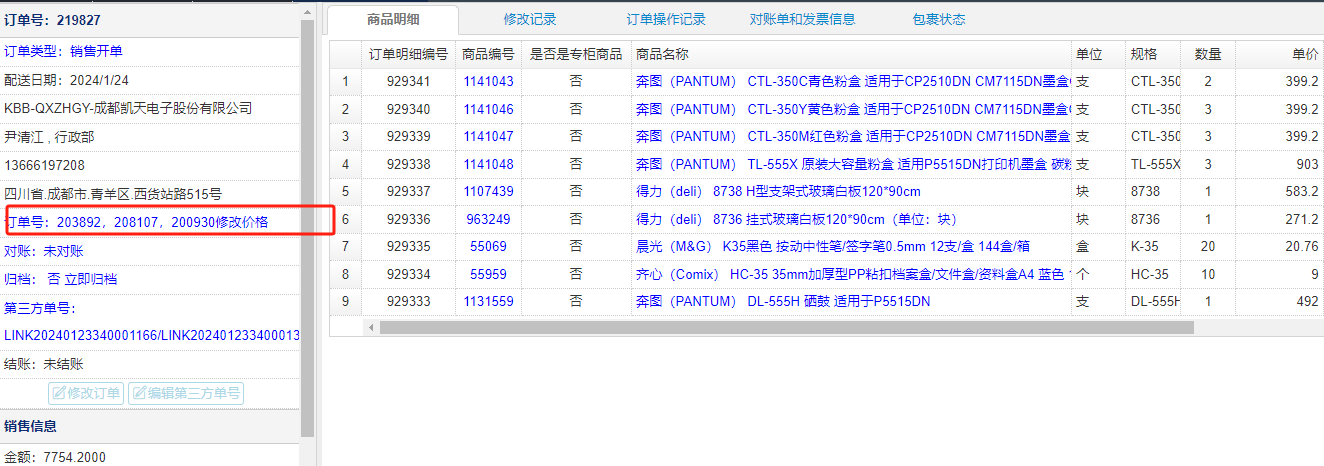Screen dimensions: 1324x466
Task: Click the 立即归档 link
Action: 91,279
